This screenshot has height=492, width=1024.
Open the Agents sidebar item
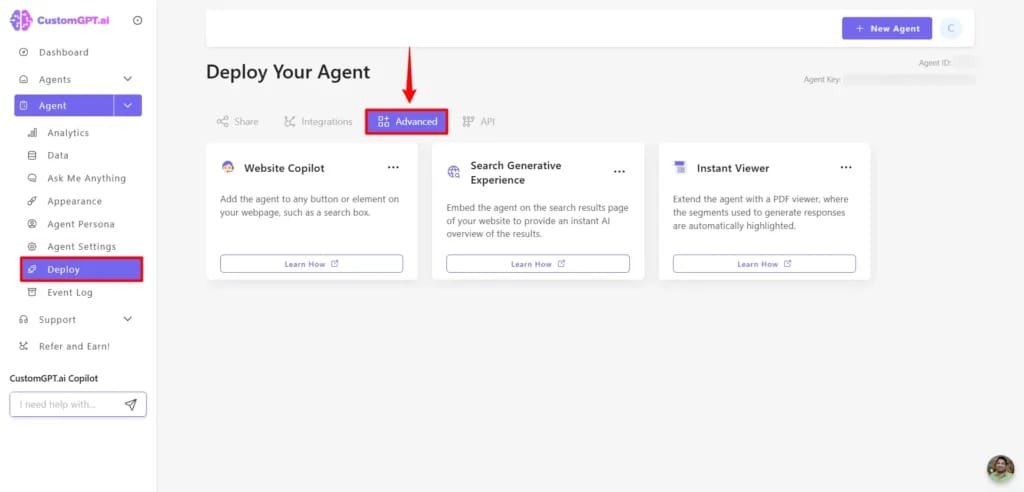click(x=55, y=80)
